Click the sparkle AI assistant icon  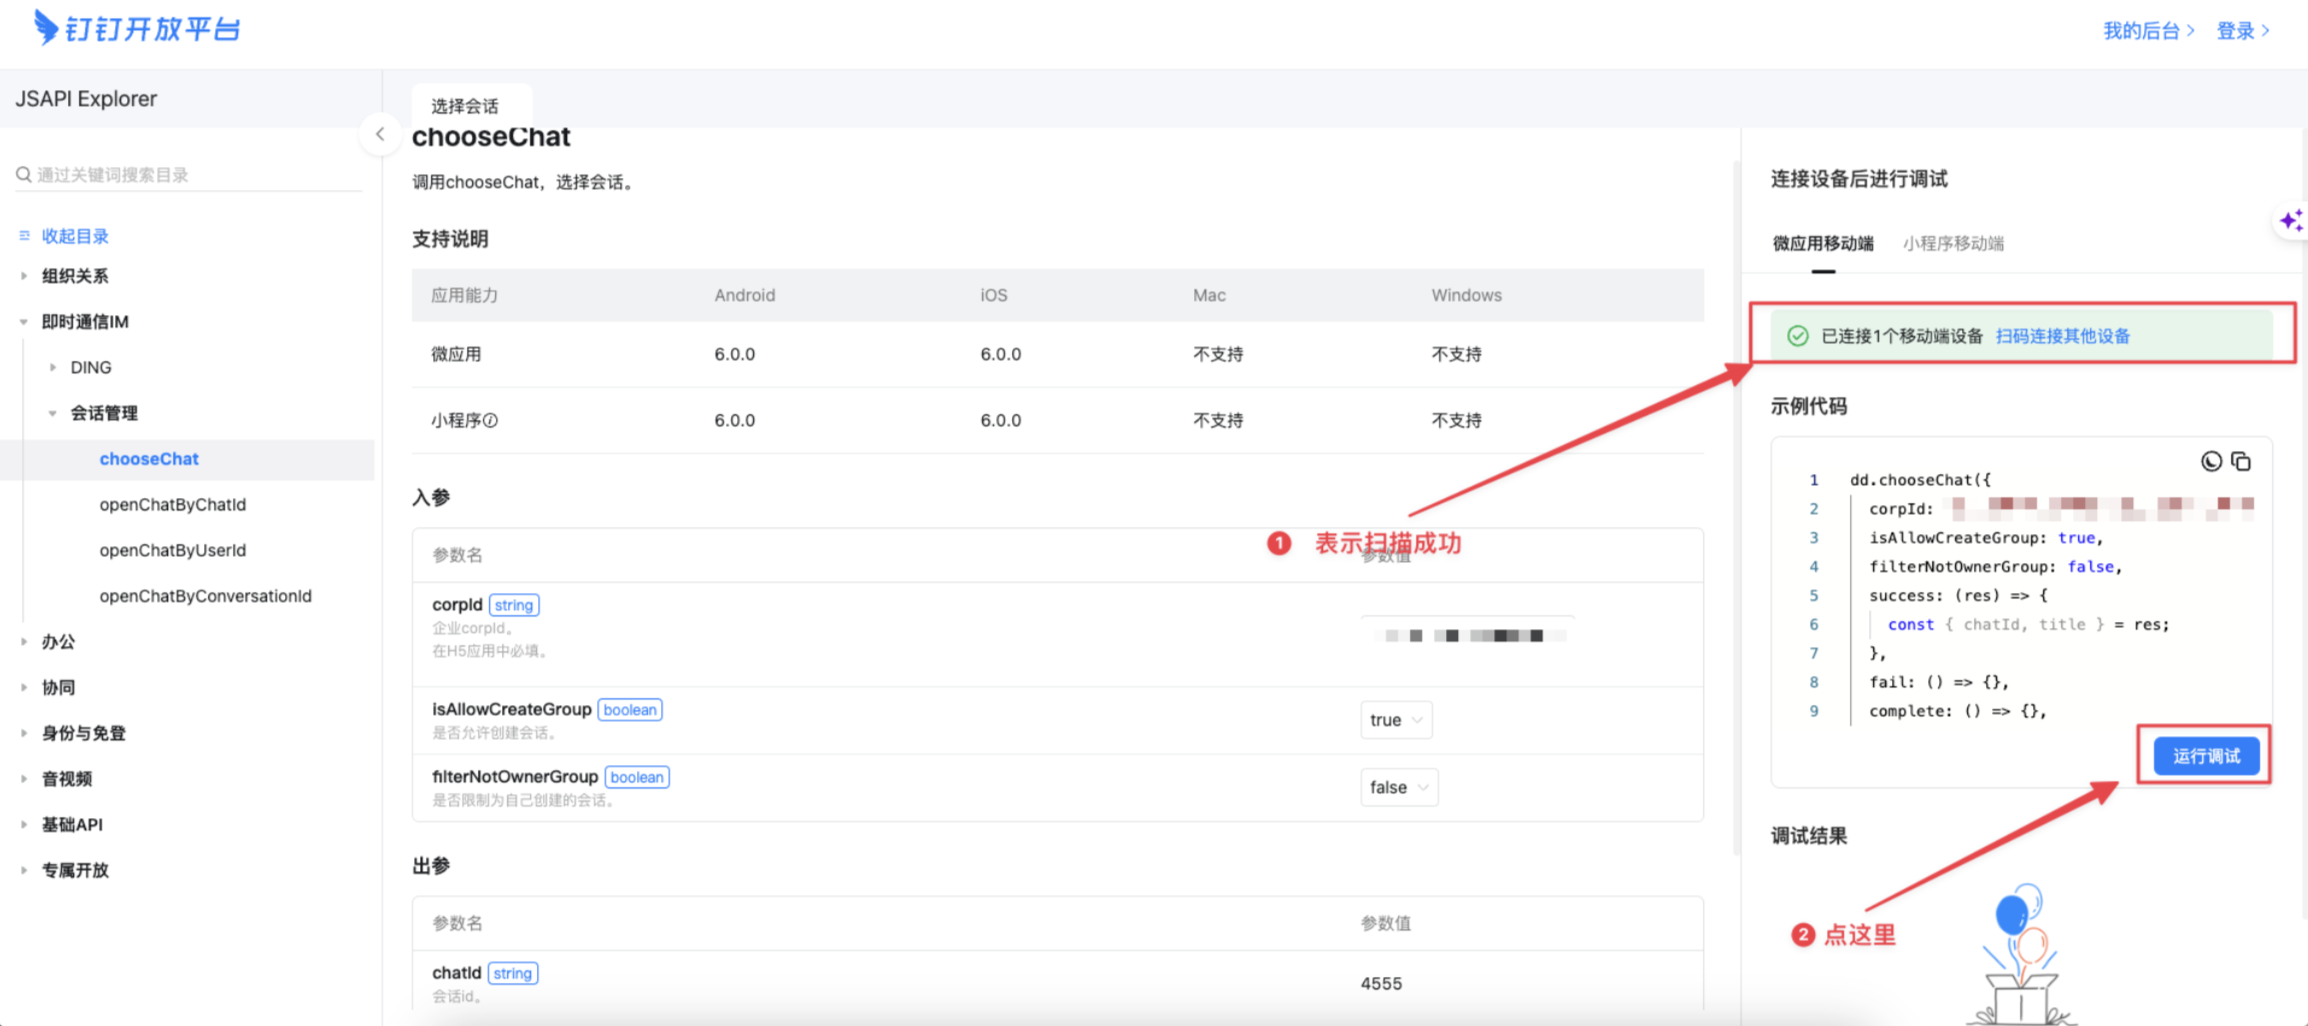(x=2289, y=221)
